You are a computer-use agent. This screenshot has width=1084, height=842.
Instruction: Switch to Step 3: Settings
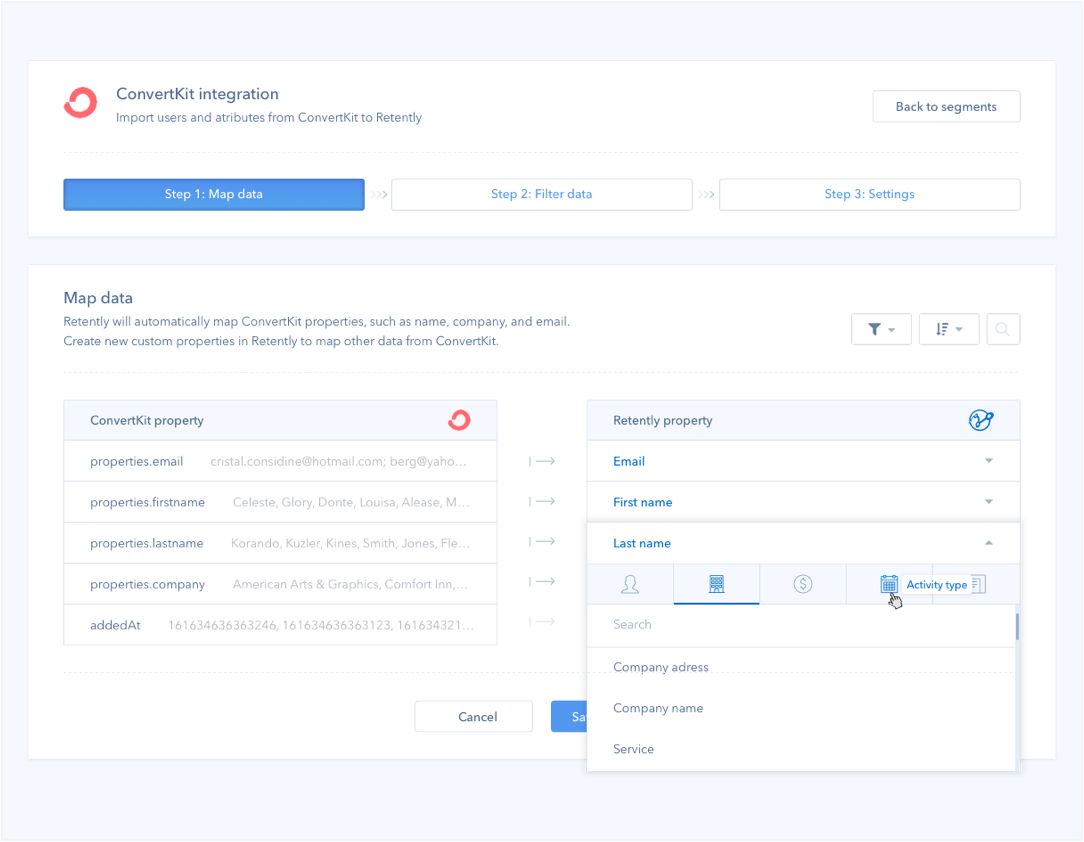click(x=869, y=194)
